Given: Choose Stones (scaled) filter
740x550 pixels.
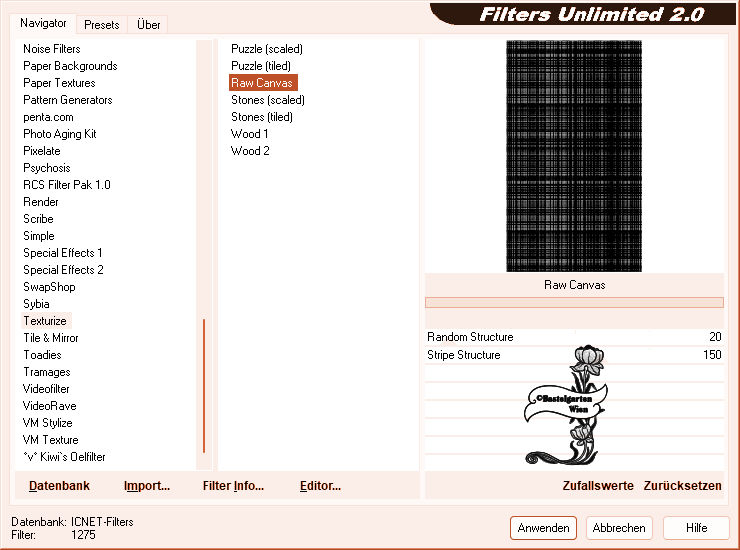Looking at the screenshot, I should [268, 100].
